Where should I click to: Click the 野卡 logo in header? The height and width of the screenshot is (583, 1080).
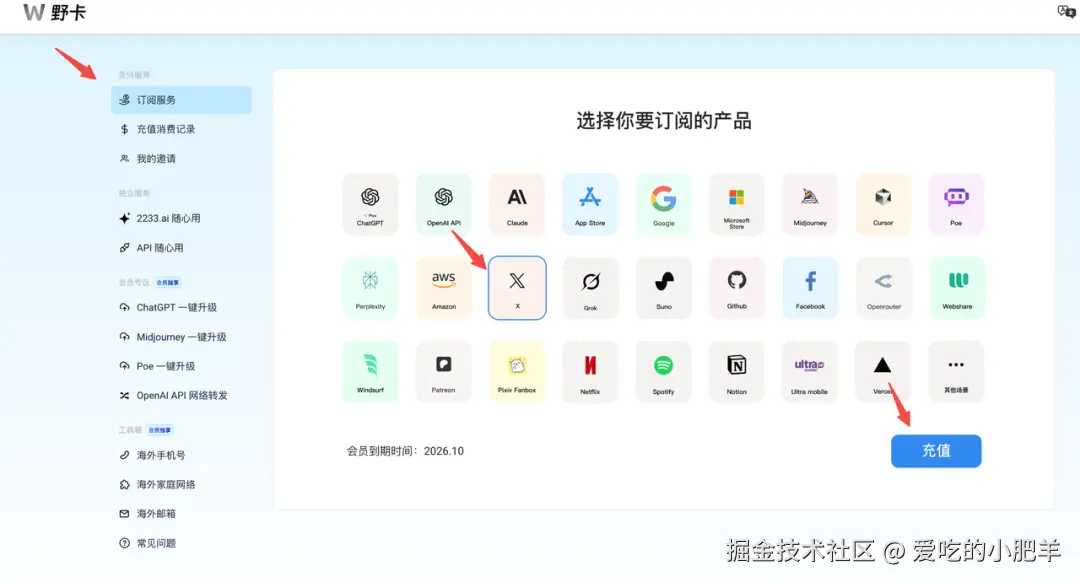point(54,12)
